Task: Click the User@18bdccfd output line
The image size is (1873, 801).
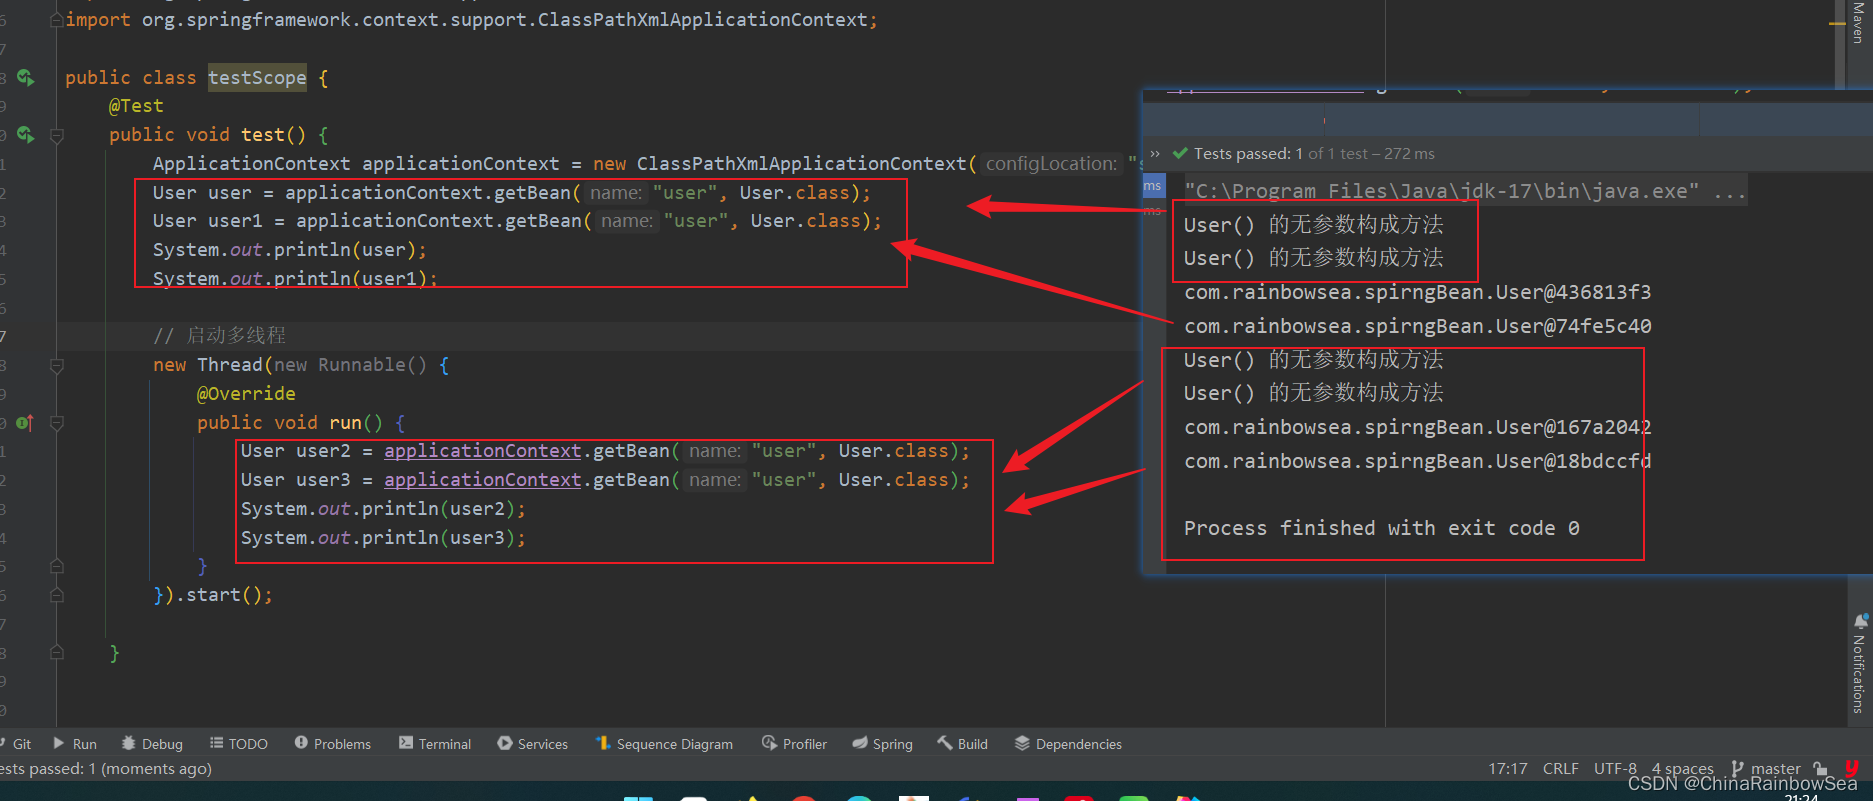Action: pos(1417,462)
